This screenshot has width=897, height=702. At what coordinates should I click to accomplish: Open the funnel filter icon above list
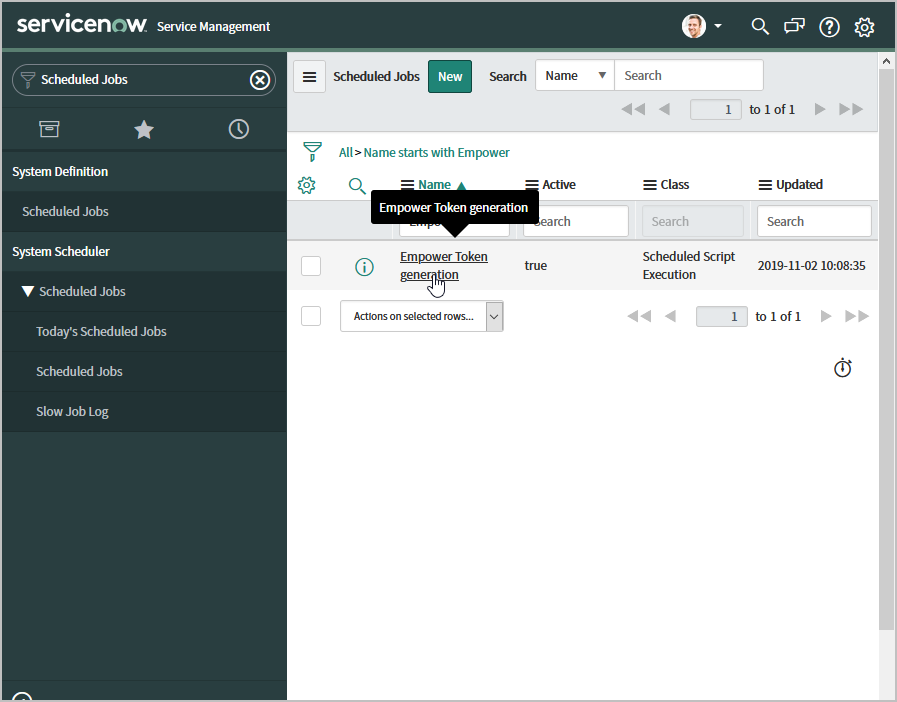coord(313,152)
